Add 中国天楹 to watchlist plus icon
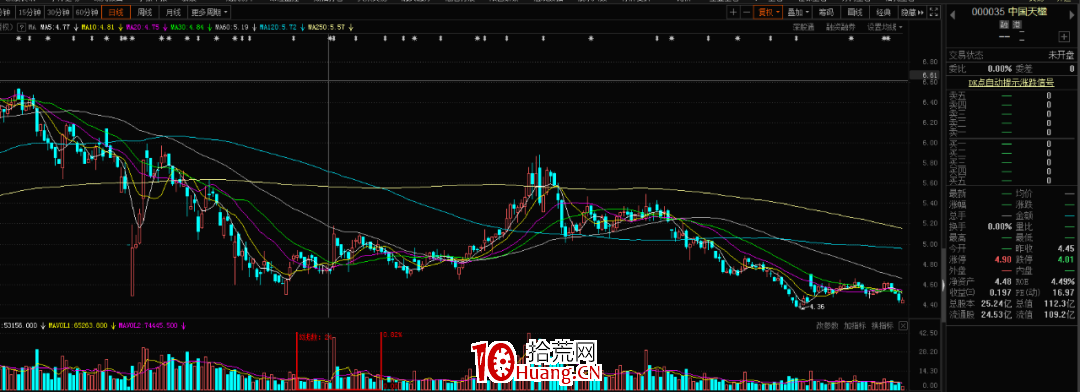The height and width of the screenshot is (392, 1080). (x=1064, y=37)
